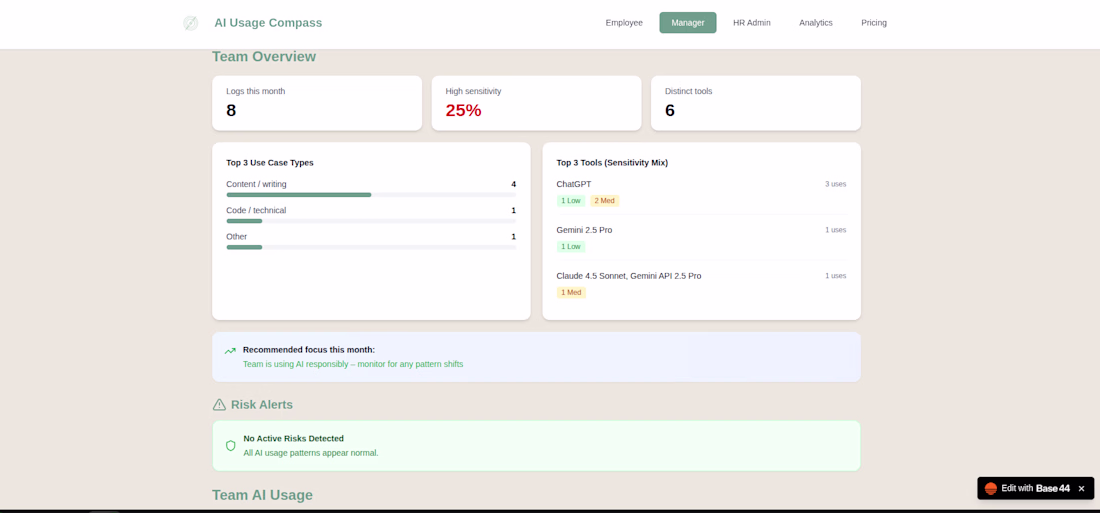Click the Content / writing progress bar
Screen dimensions: 1100x513
coord(370,194)
